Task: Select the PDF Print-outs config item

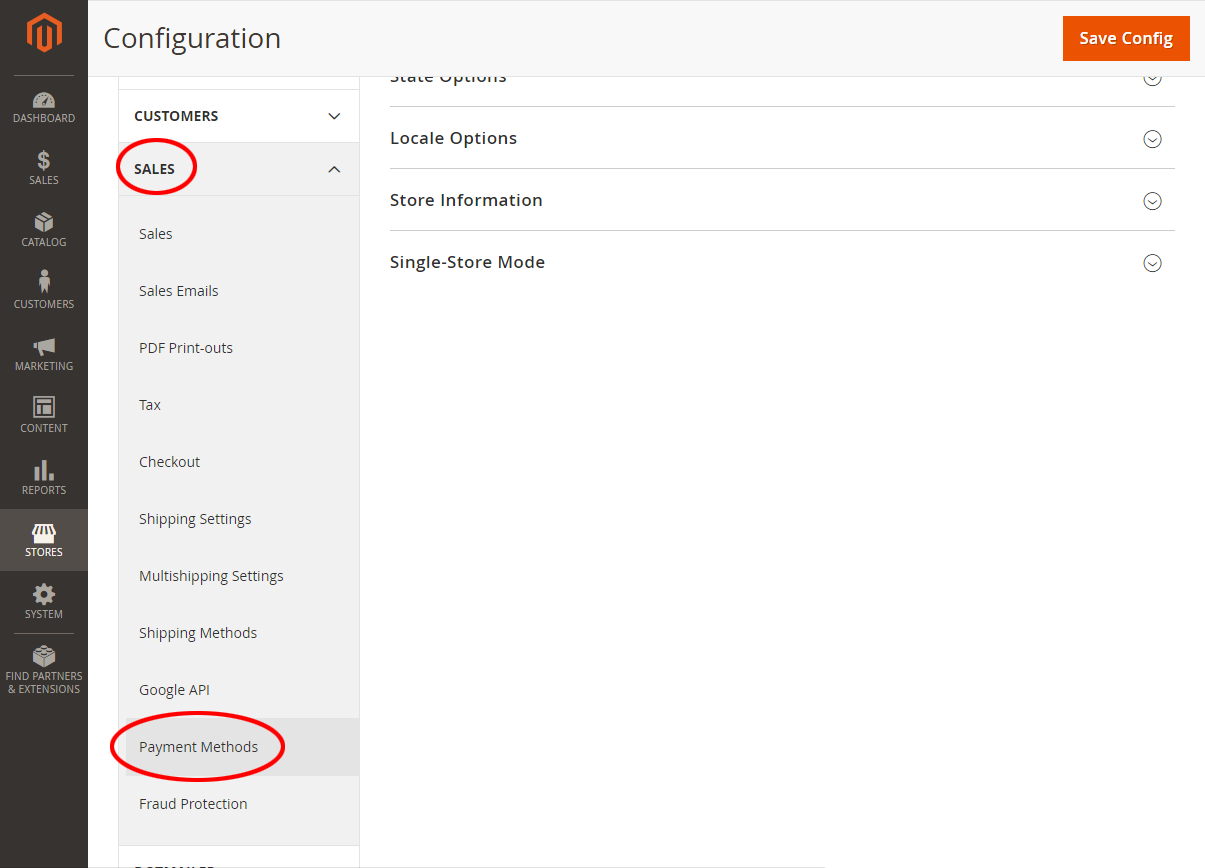Action: tap(239, 348)
